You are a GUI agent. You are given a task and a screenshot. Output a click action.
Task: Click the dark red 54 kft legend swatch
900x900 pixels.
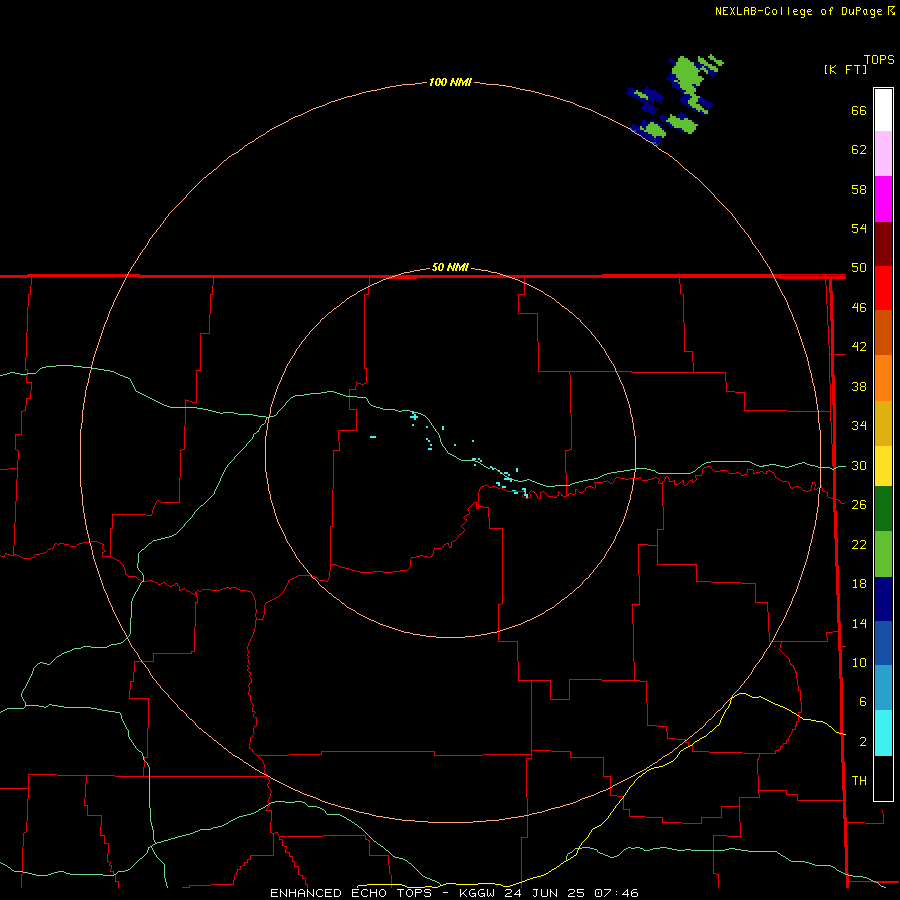click(x=883, y=244)
